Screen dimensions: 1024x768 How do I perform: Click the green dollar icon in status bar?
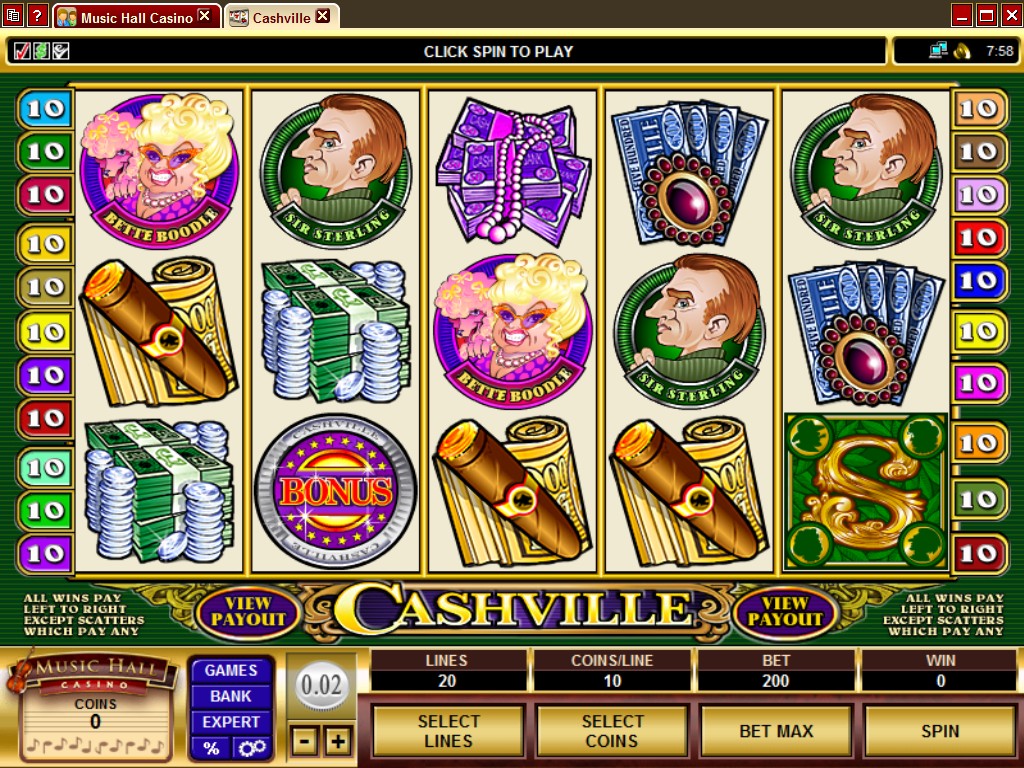pyautogui.click(x=41, y=50)
